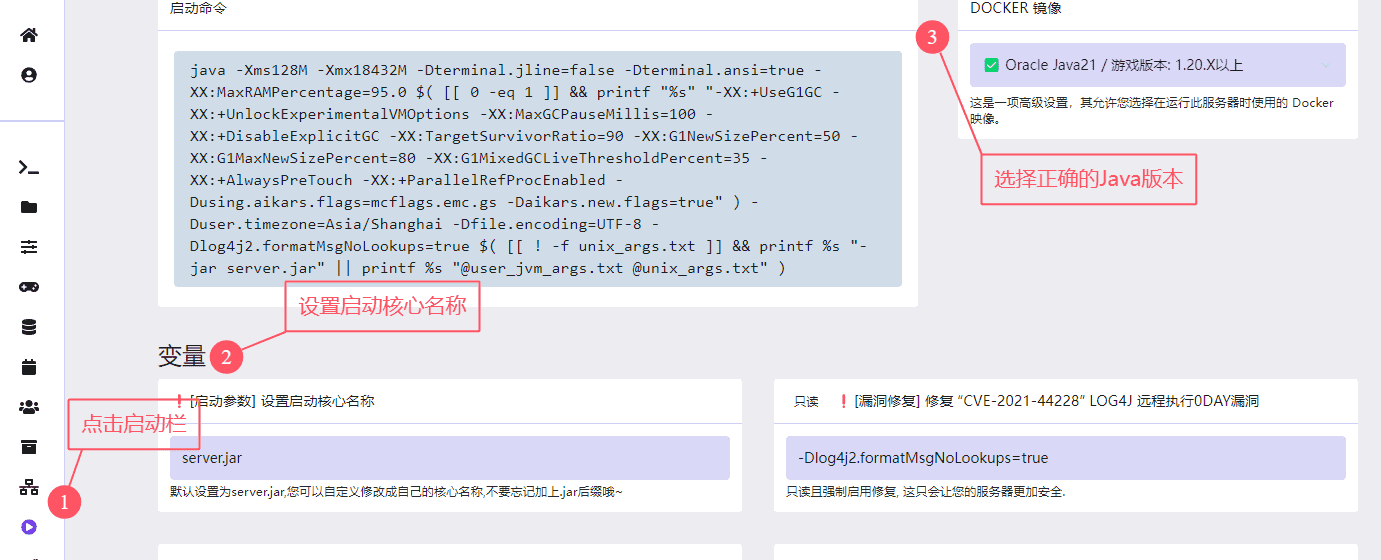Go to the dashboard home icon
The width and height of the screenshot is (1381, 560).
(x=29, y=35)
